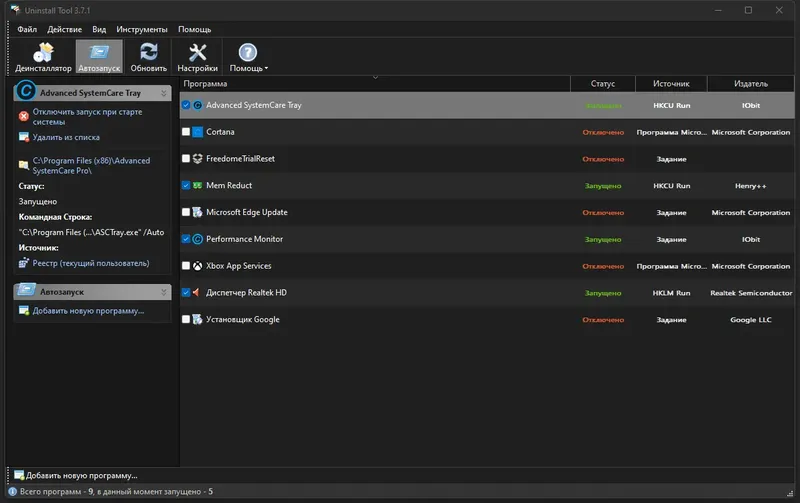Click Добавить новую программу in side panel
Screen dimensions: 800x503
tap(88, 311)
